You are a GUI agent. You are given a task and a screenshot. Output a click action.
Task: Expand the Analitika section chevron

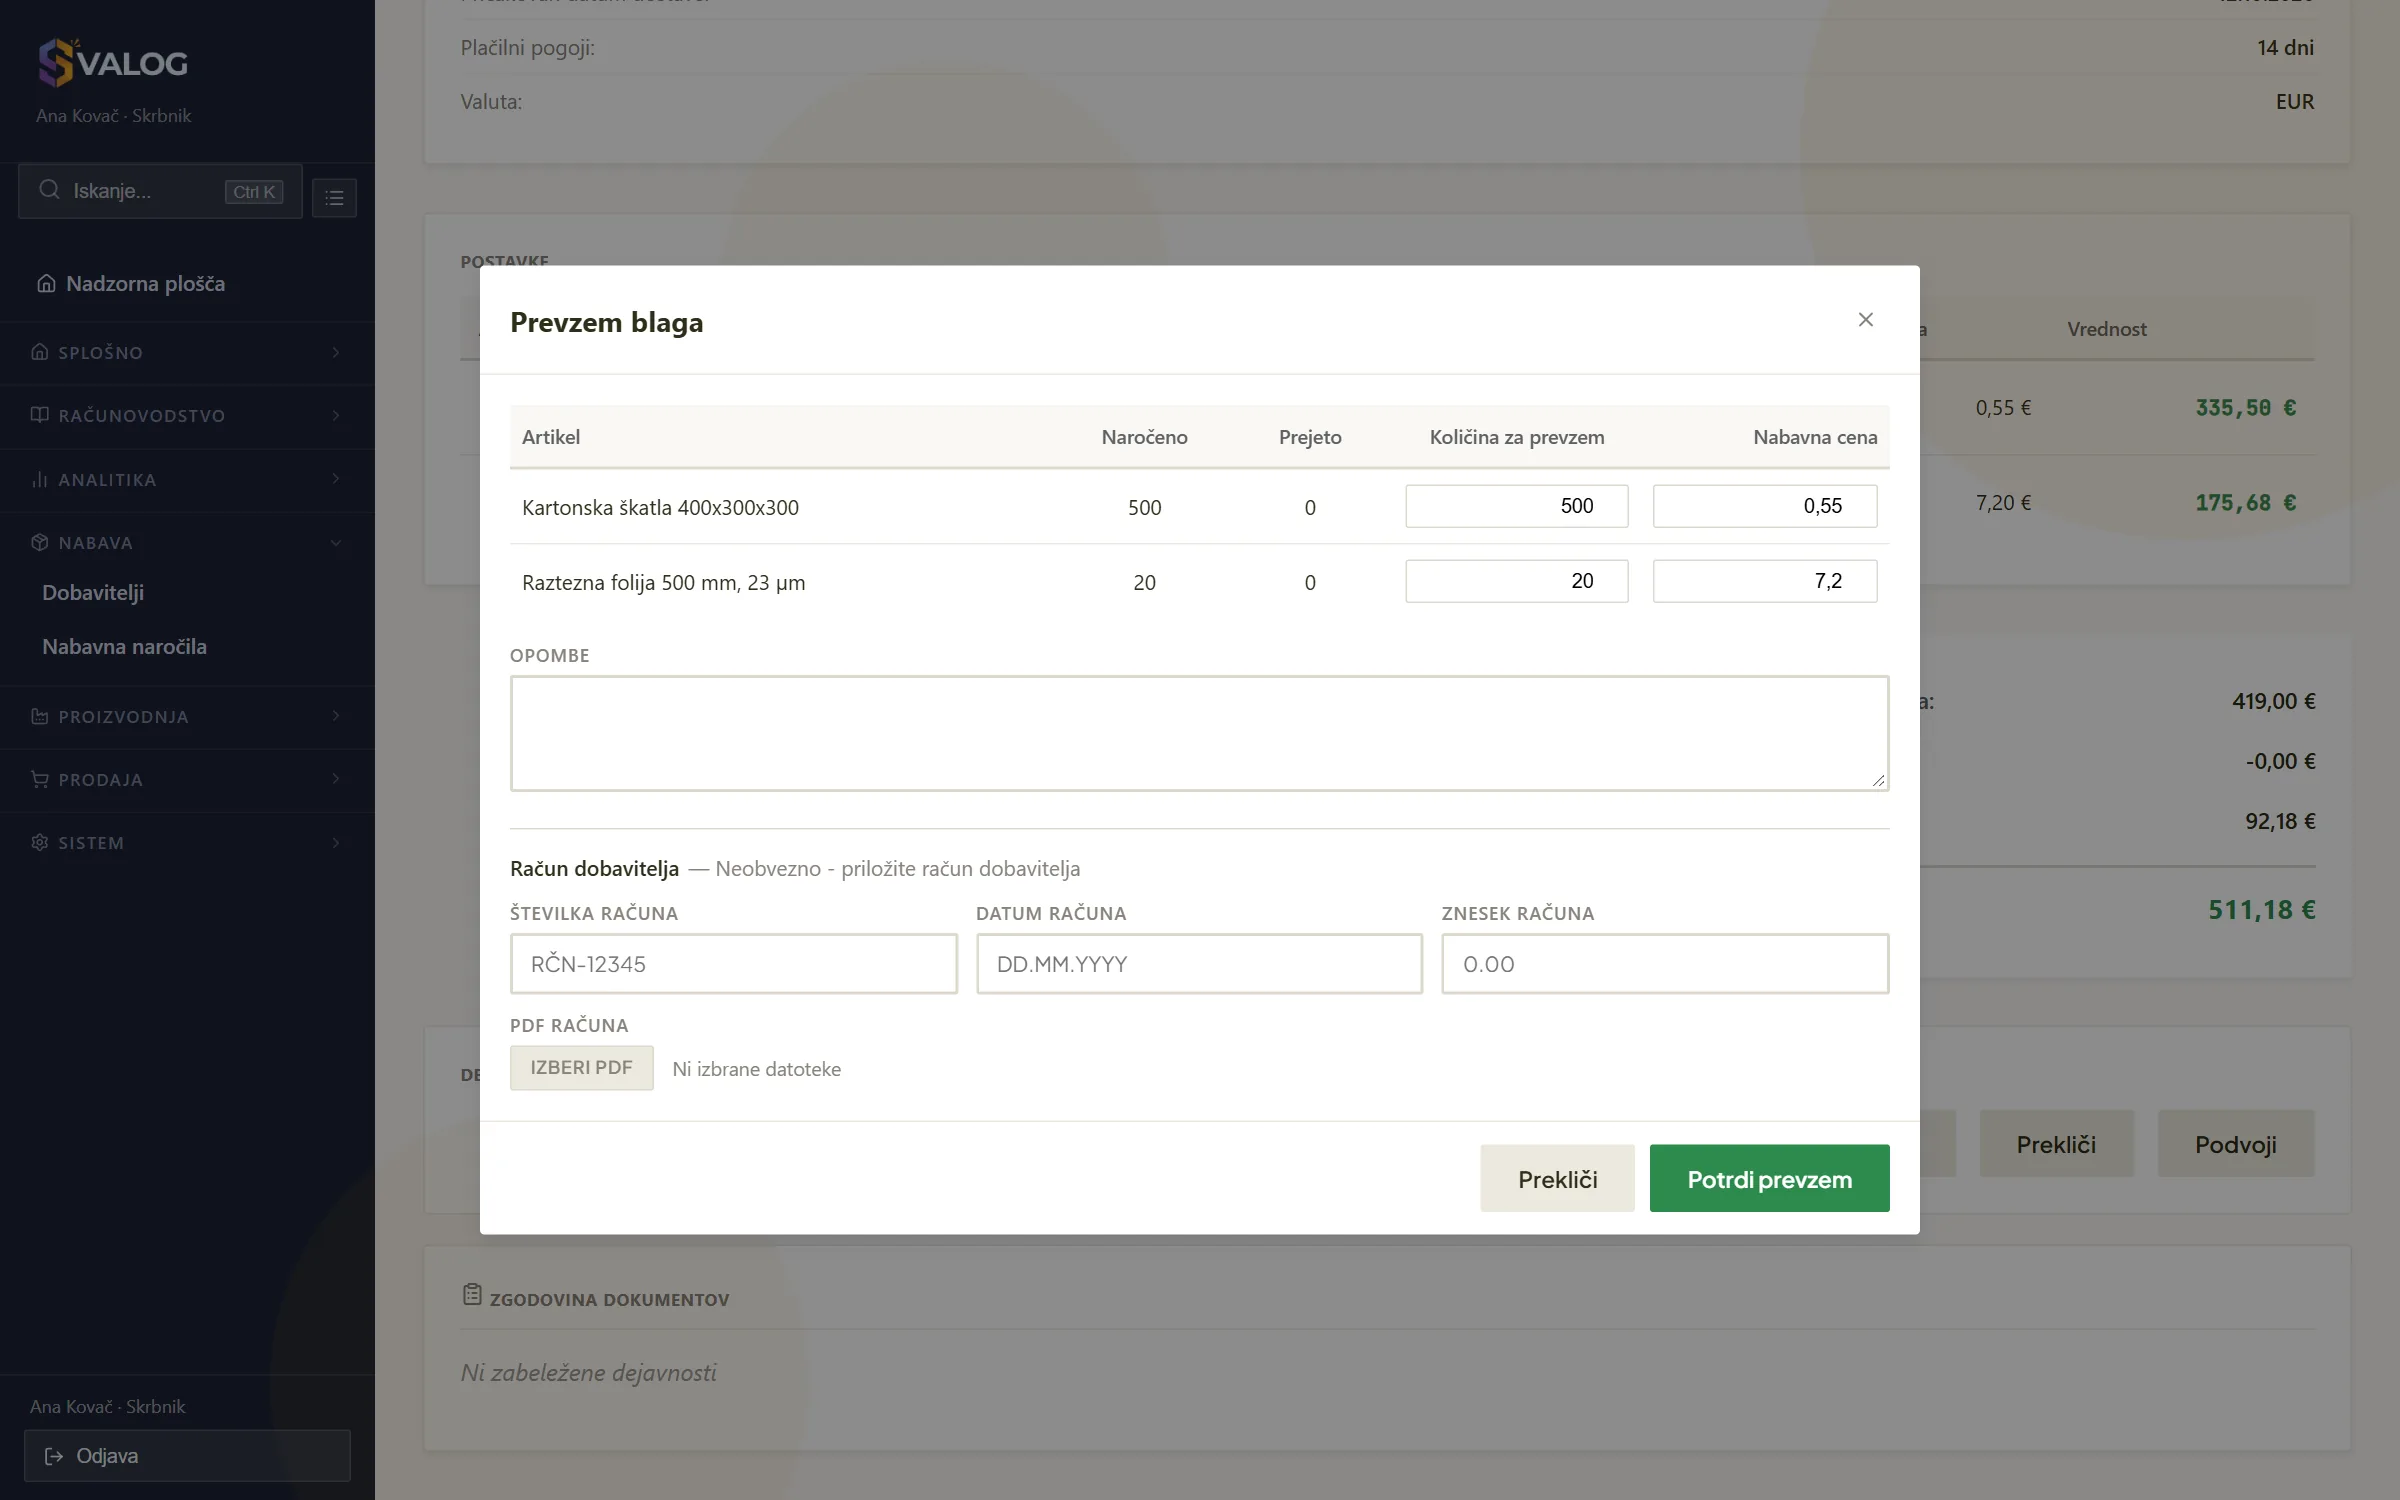[x=336, y=479]
